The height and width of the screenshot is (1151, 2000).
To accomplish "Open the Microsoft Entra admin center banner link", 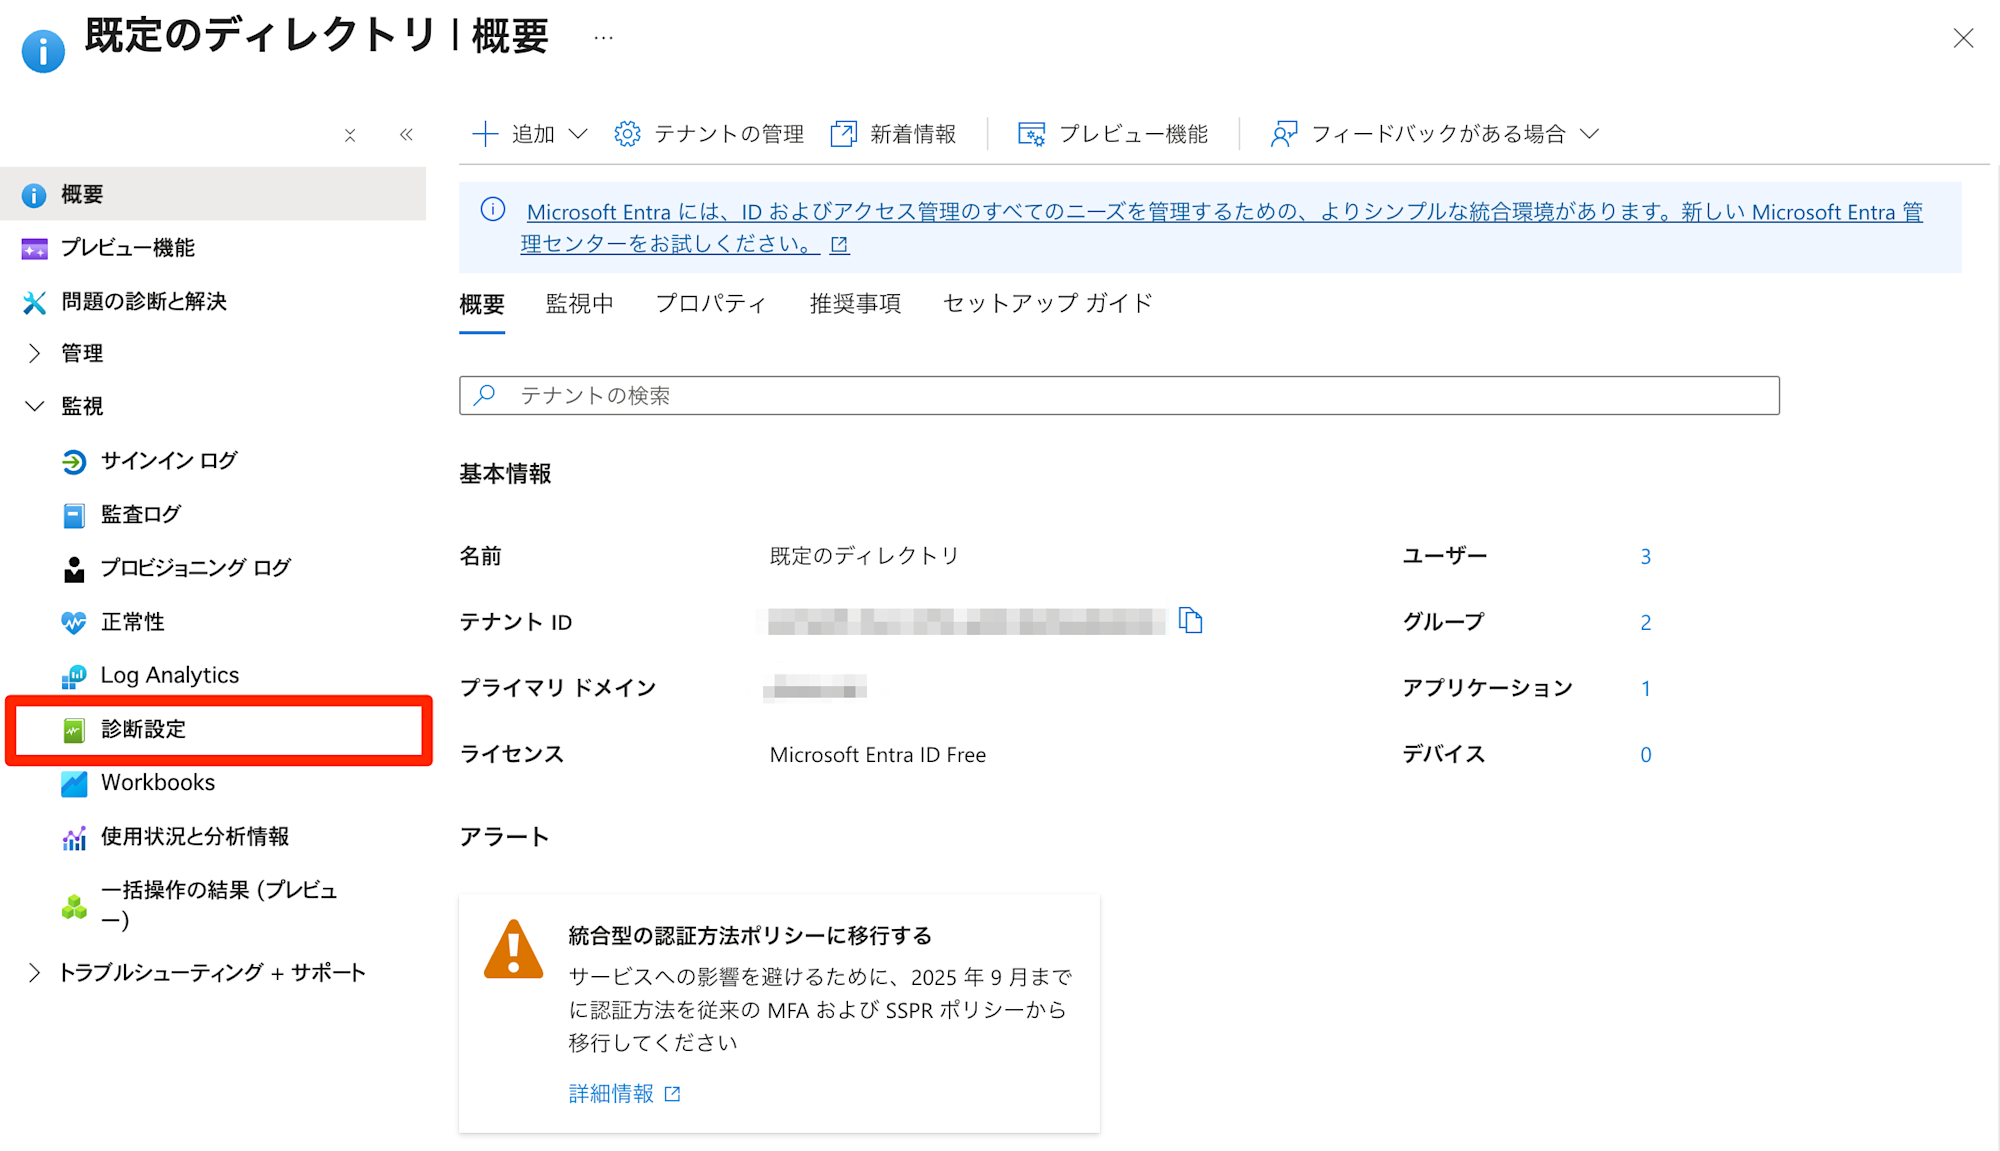I will tap(1221, 228).
